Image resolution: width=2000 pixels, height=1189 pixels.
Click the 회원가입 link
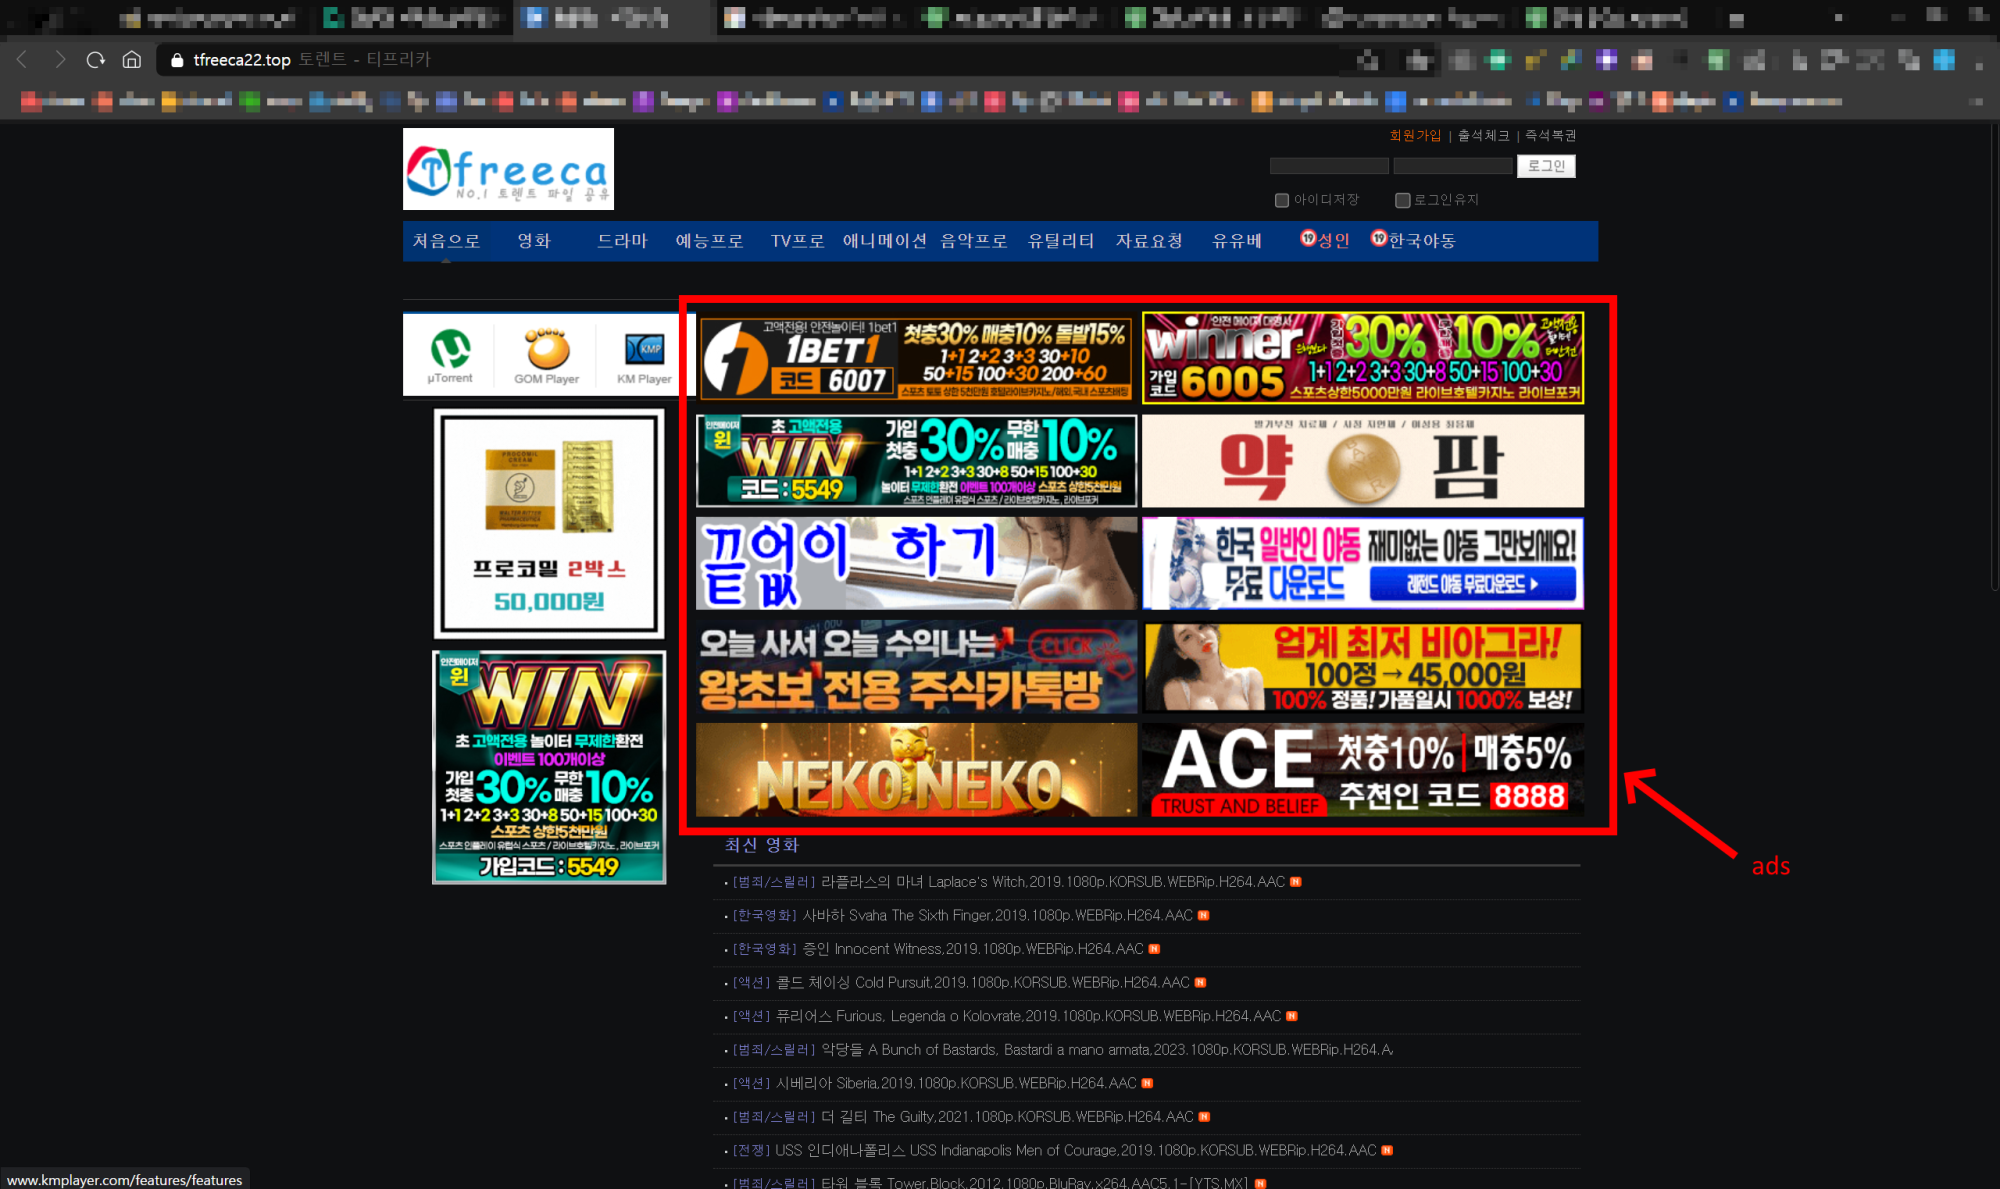tap(1414, 135)
